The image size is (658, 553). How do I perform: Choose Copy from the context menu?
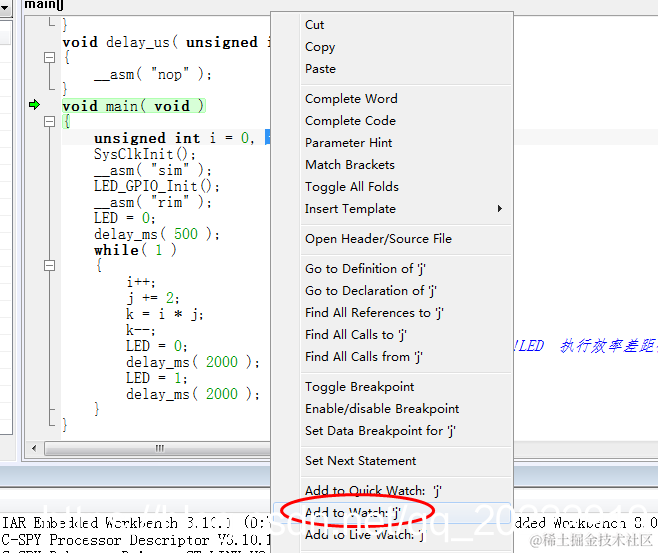(x=320, y=47)
